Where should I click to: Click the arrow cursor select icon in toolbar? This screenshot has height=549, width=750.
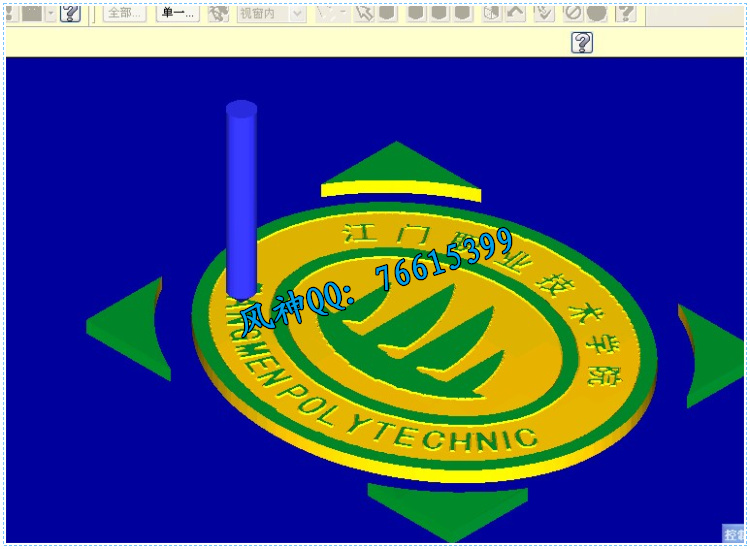click(364, 13)
